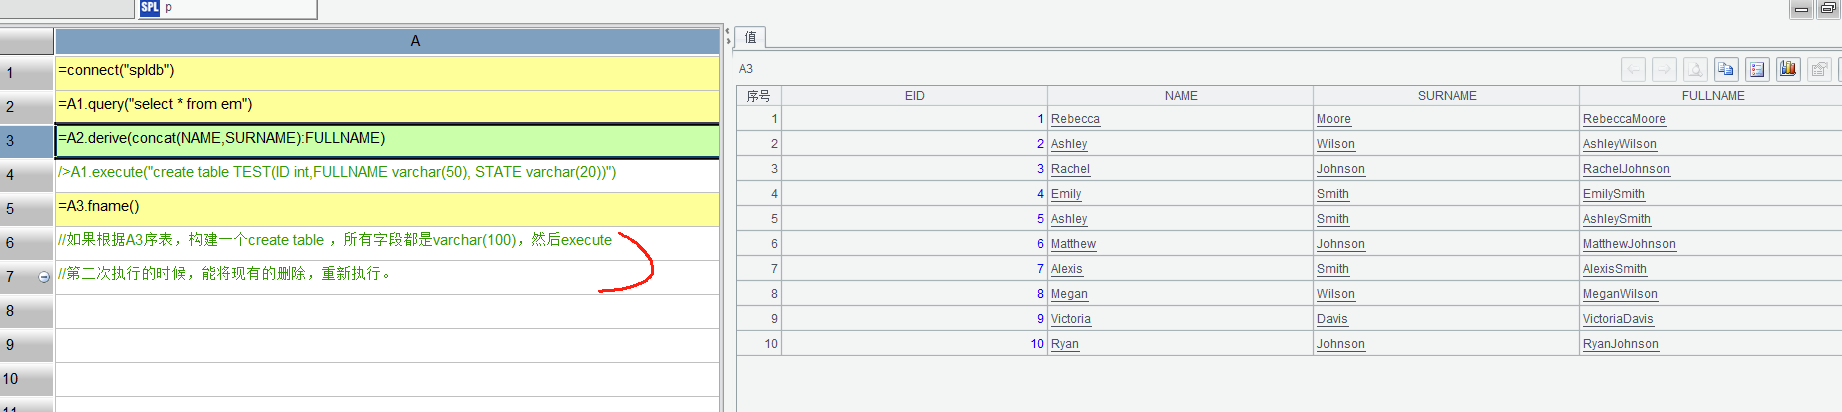Click the magnifier drill-through icon
The height and width of the screenshot is (412, 1842).
click(x=1695, y=69)
